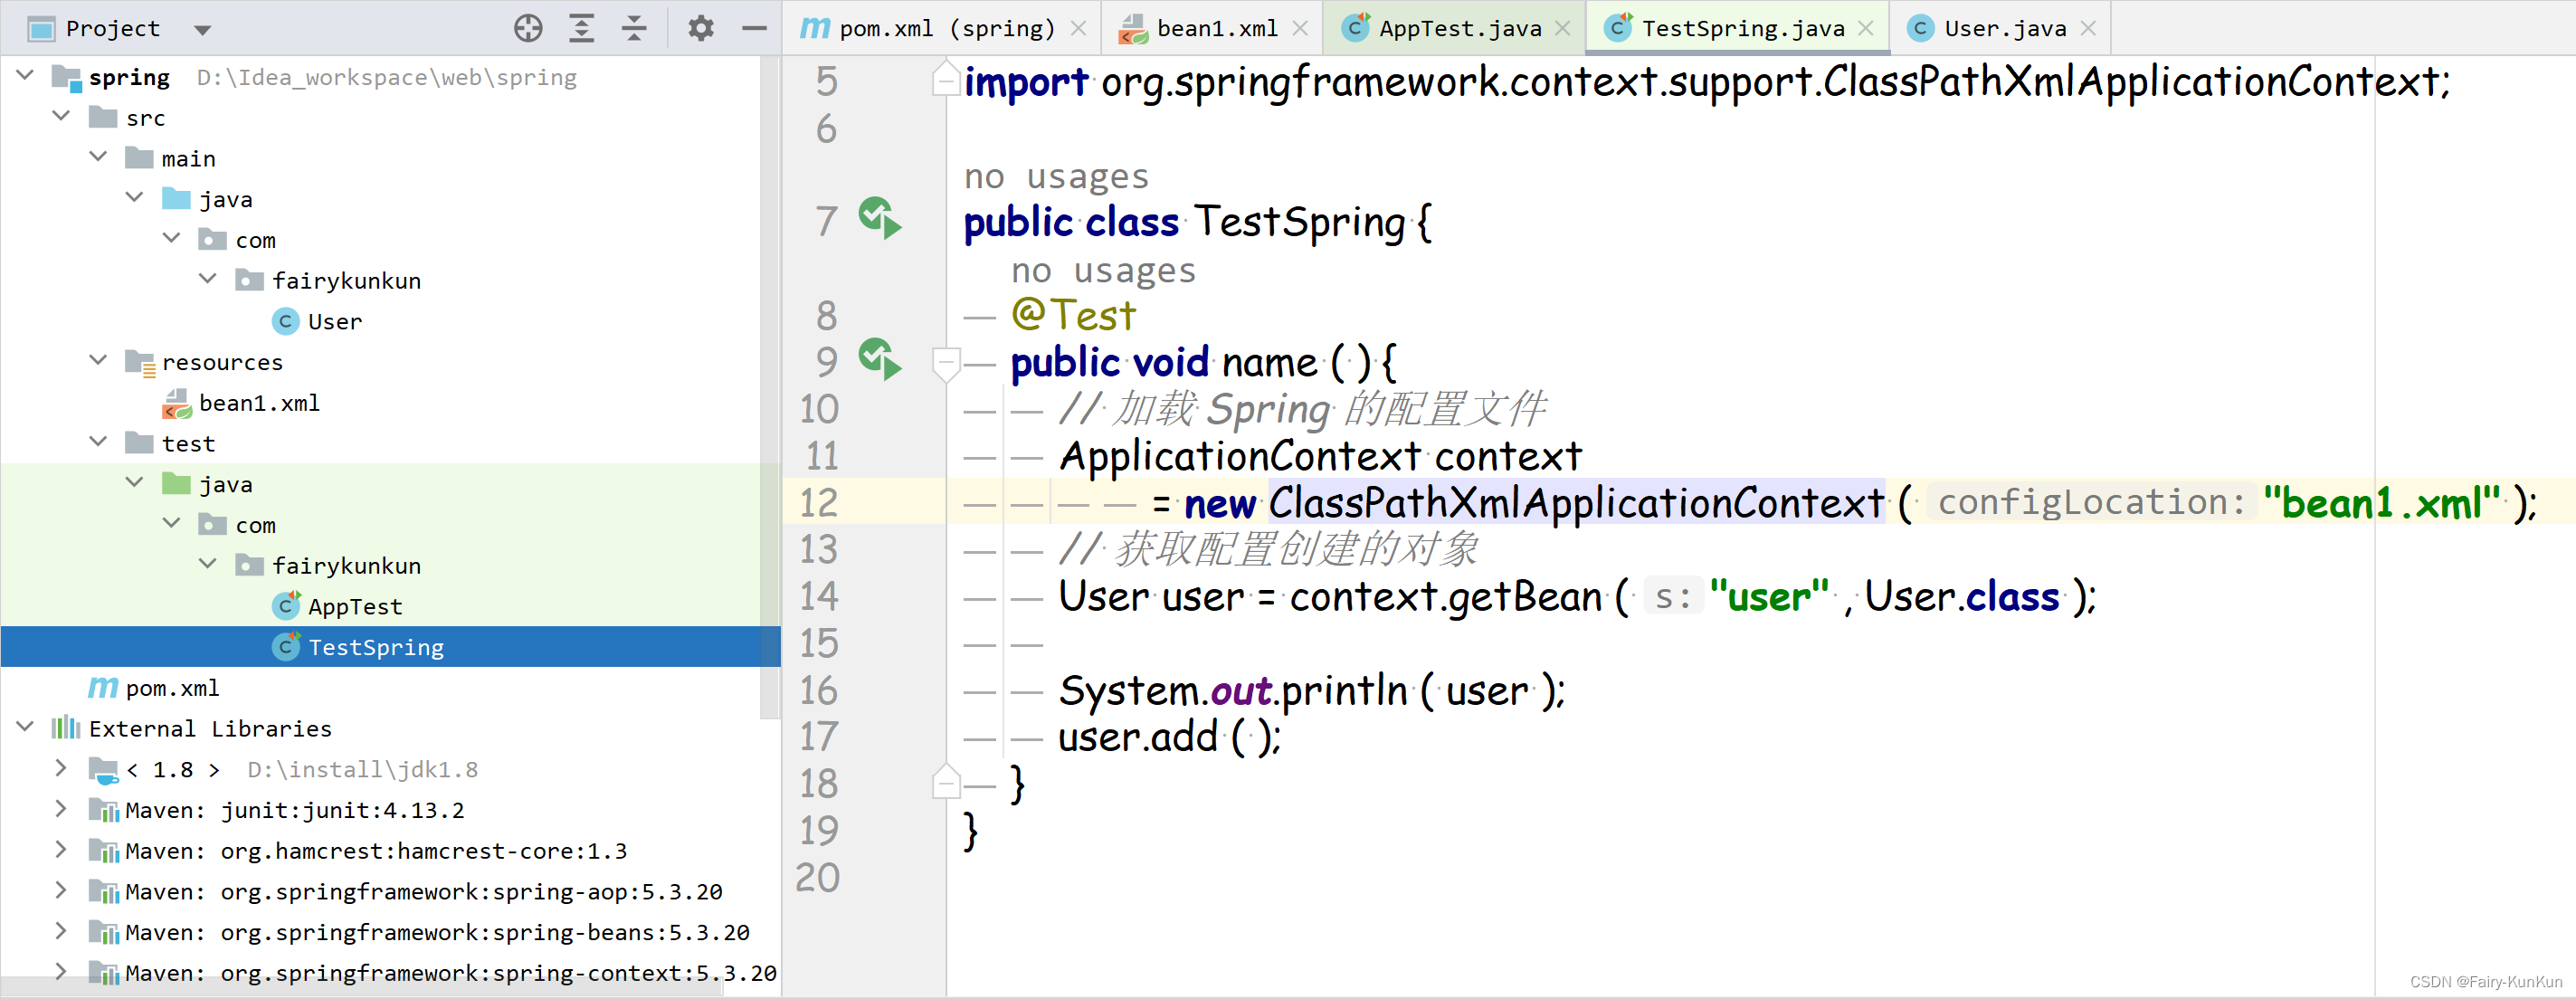Fold the name method at line 9
Viewport: 2576px width, 999px height.
(945, 364)
